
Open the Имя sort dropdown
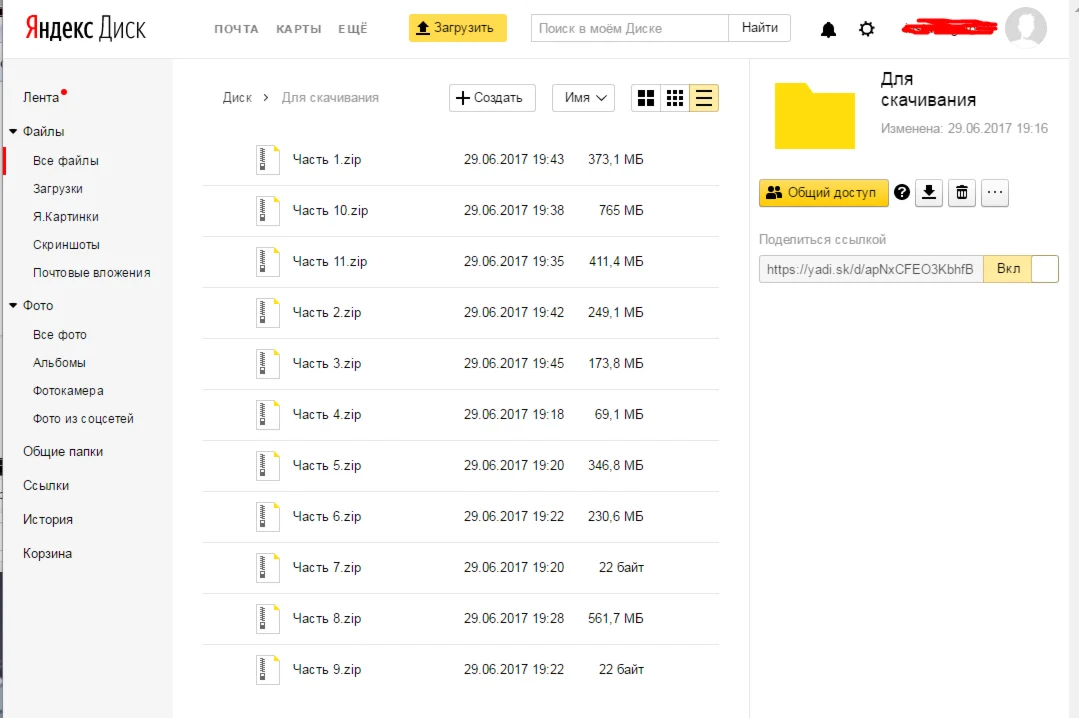coord(584,98)
